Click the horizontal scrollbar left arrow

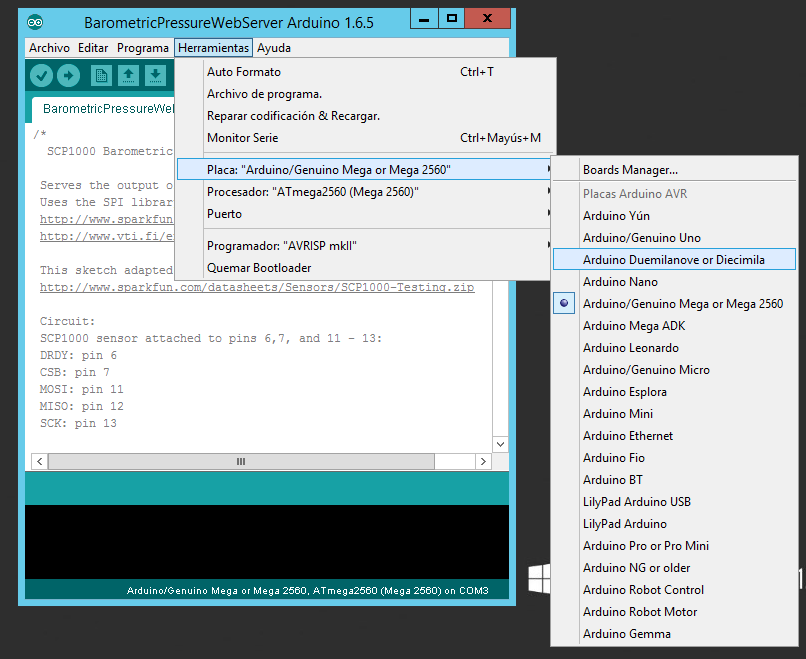[x=40, y=461]
